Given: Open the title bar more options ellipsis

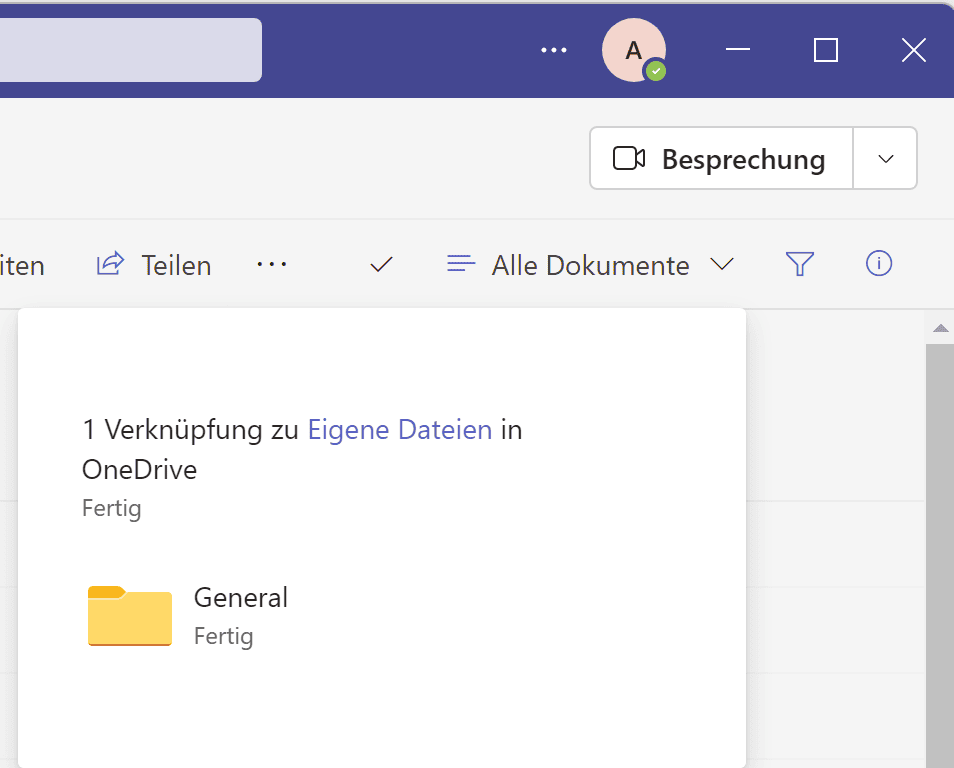Looking at the screenshot, I should click(554, 50).
